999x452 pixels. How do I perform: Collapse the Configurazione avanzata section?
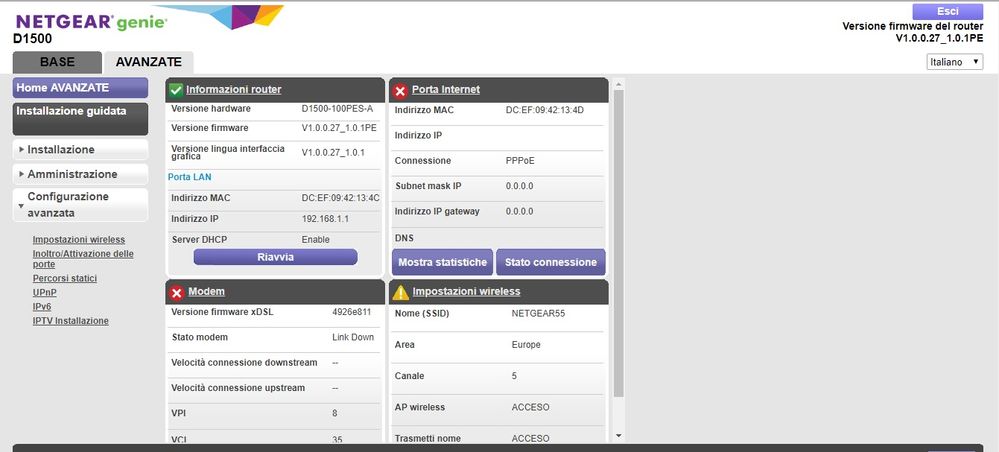pos(80,205)
